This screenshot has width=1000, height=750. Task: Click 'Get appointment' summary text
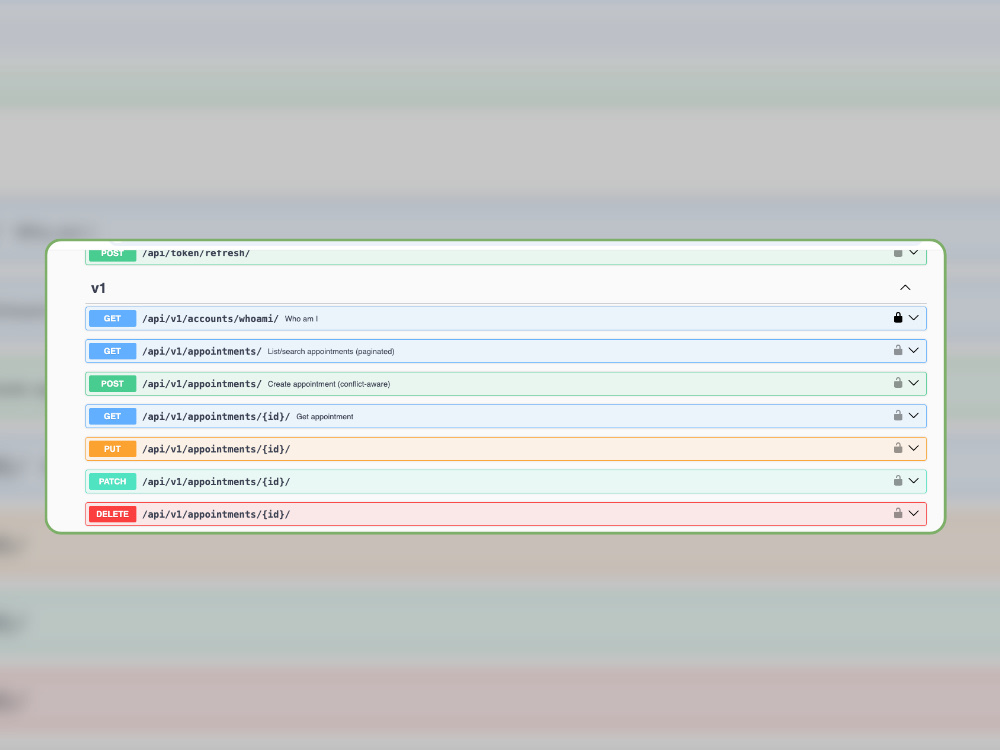[x=325, y=416]
